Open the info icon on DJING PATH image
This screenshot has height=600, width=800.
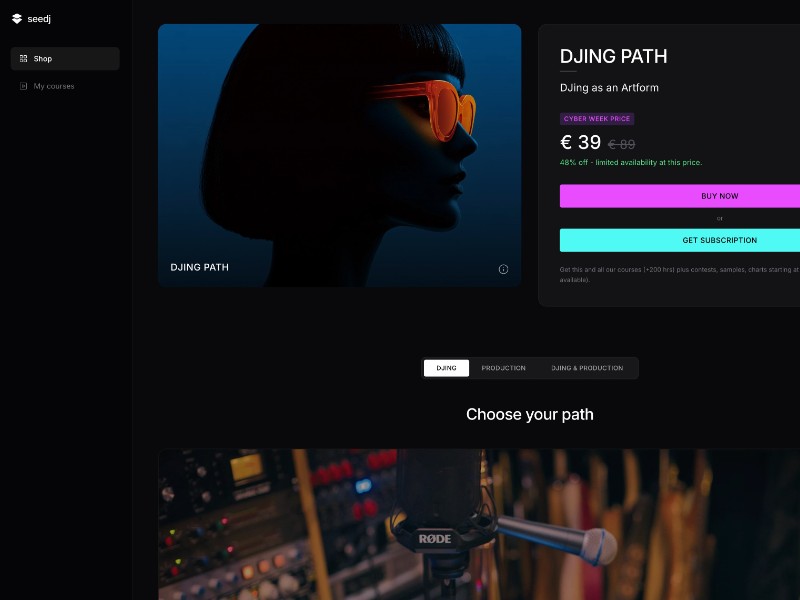(x=503, y=267)
